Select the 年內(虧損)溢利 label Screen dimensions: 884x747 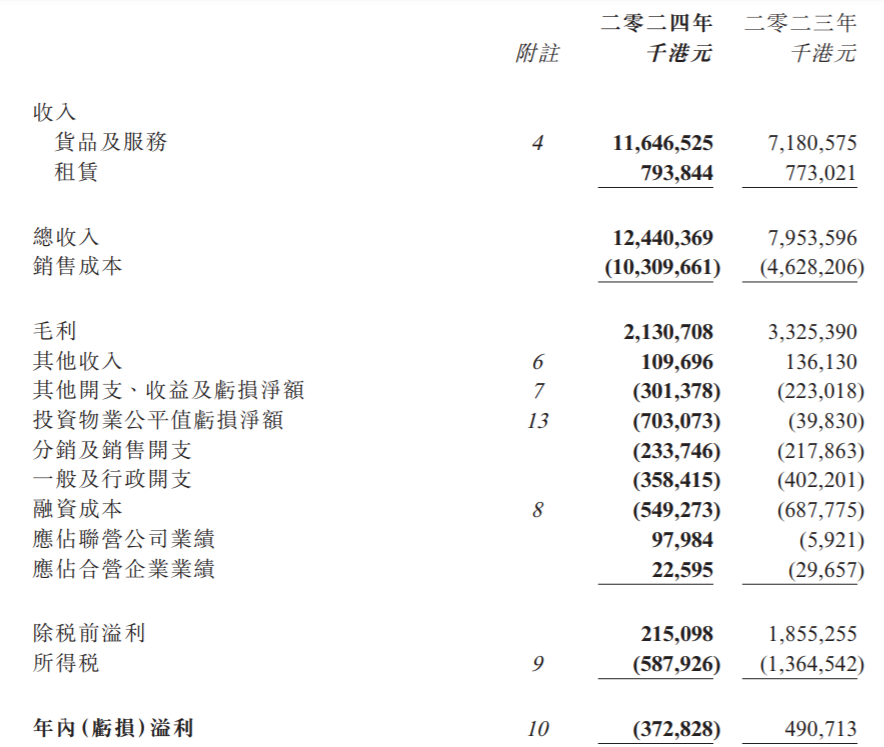tap(113, 728)
